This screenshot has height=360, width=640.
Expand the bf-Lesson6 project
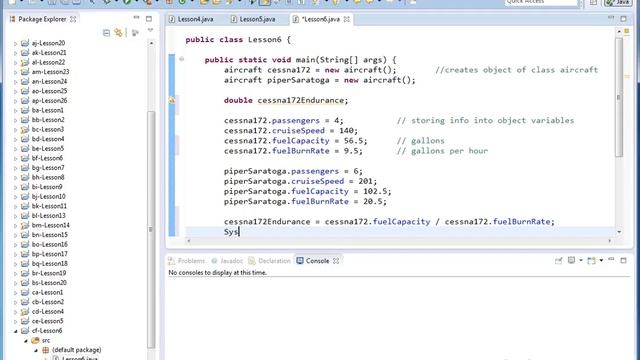[16, 158]
